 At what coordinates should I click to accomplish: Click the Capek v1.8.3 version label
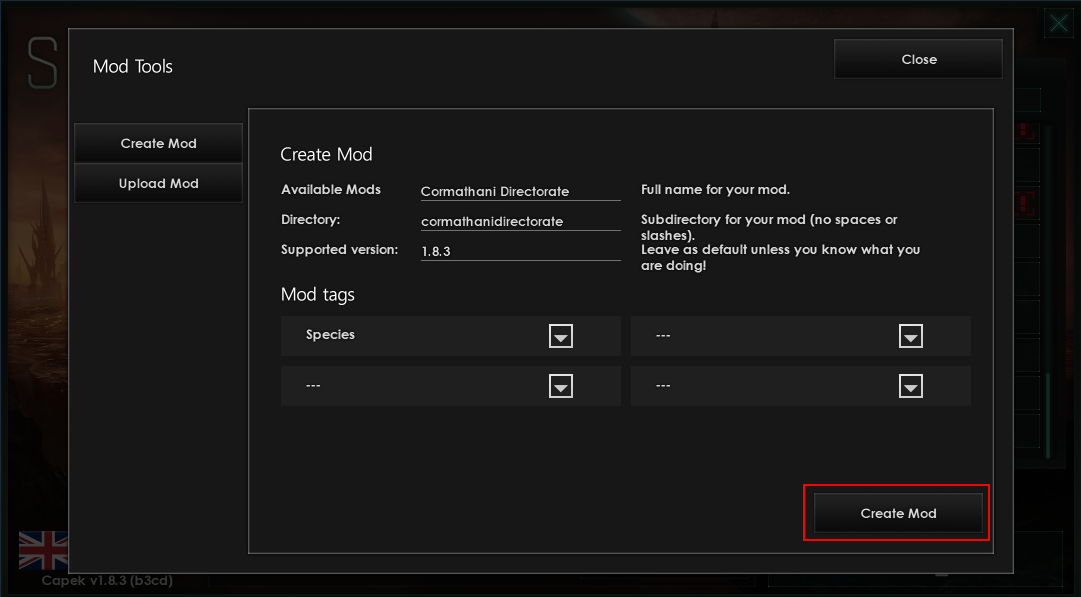click(x=110, y=581)
